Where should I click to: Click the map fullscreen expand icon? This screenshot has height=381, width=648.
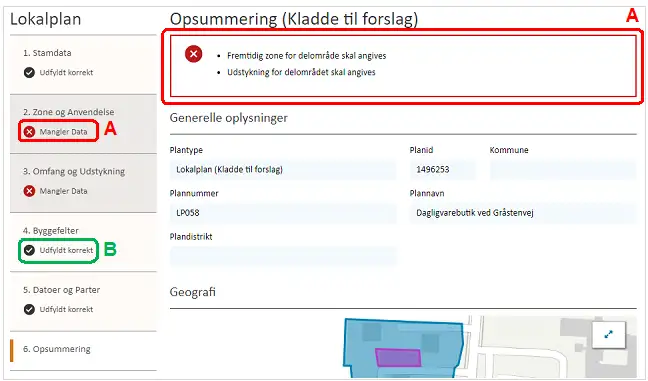pos(609,335)
